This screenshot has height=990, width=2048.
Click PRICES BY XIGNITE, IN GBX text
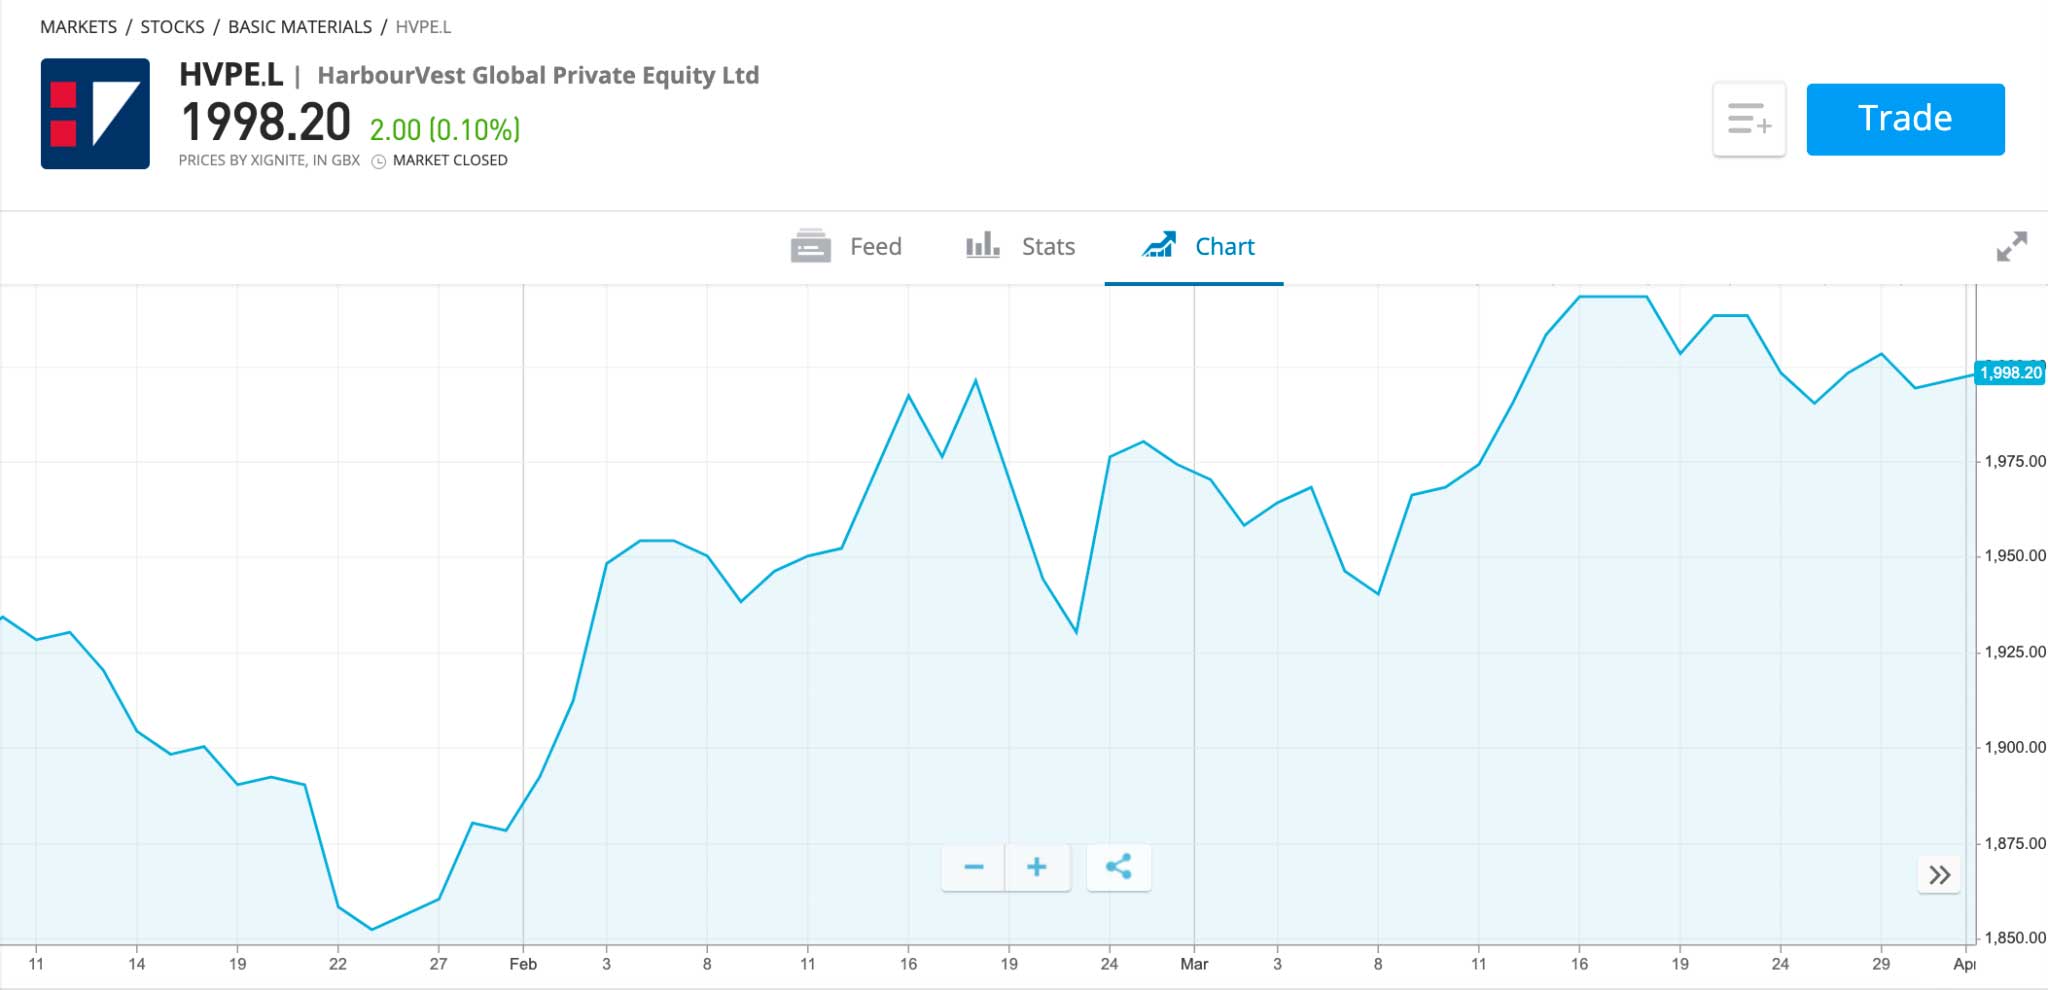tap(269, 160)
